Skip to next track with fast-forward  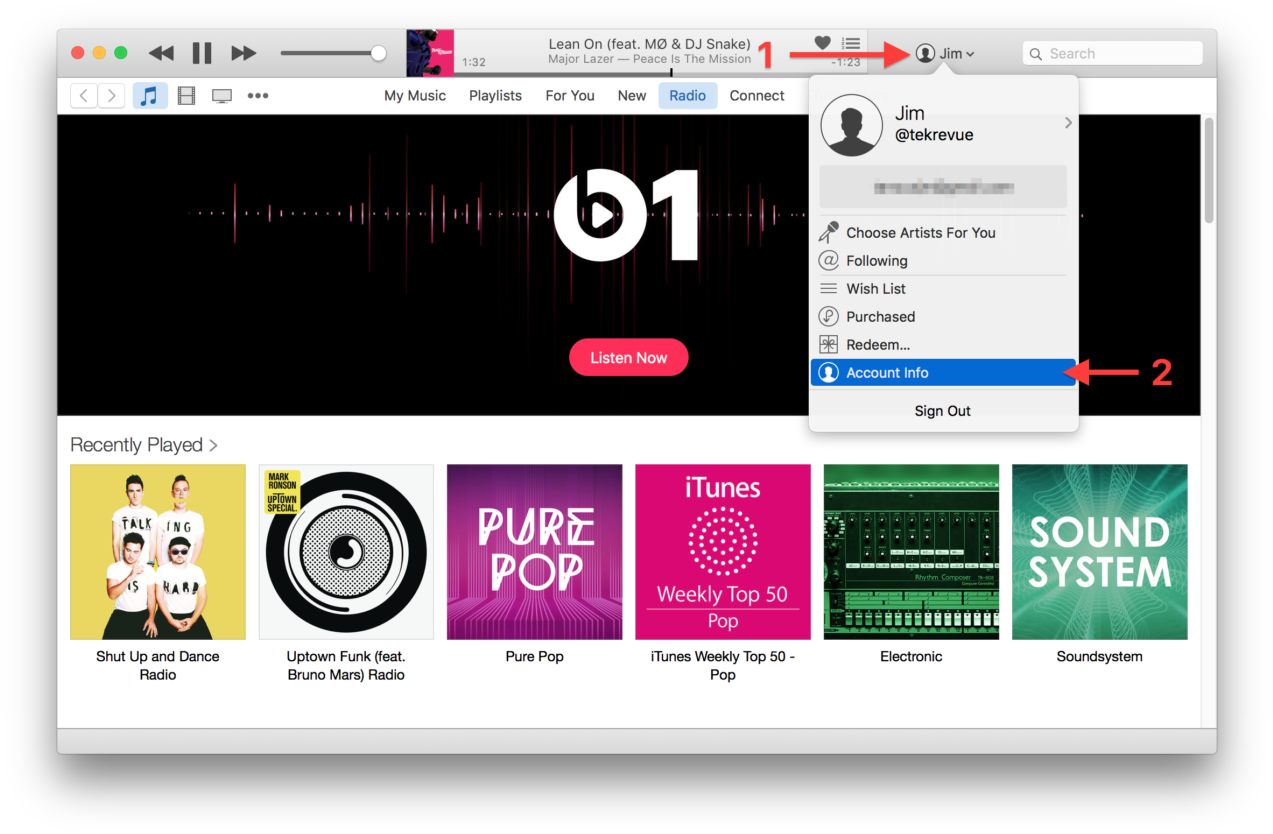243,53
